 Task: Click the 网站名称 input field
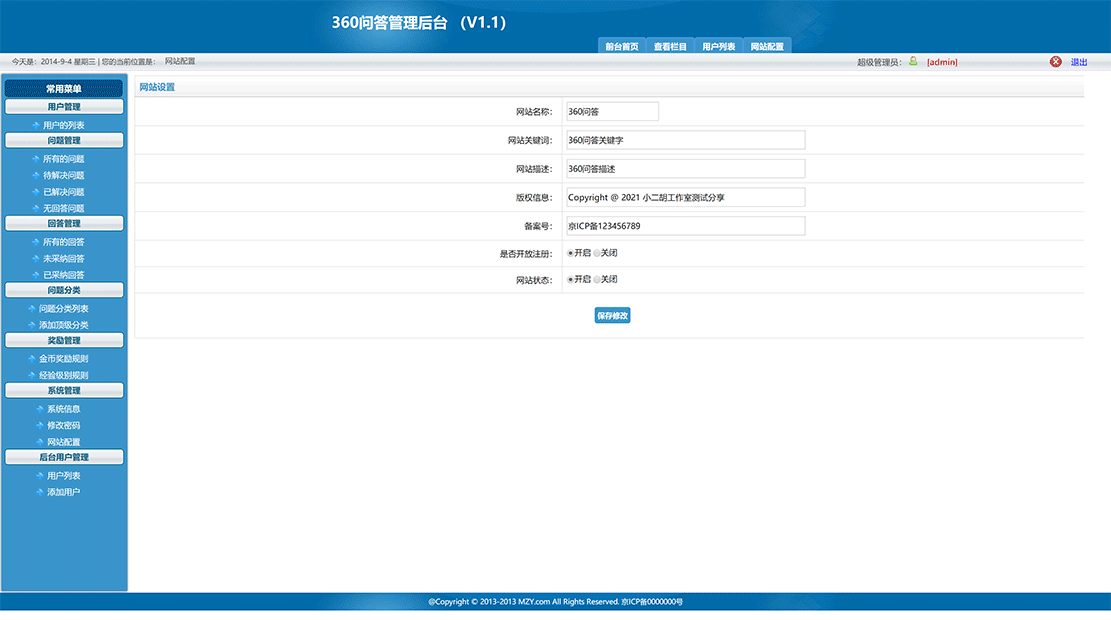point(611,111)
